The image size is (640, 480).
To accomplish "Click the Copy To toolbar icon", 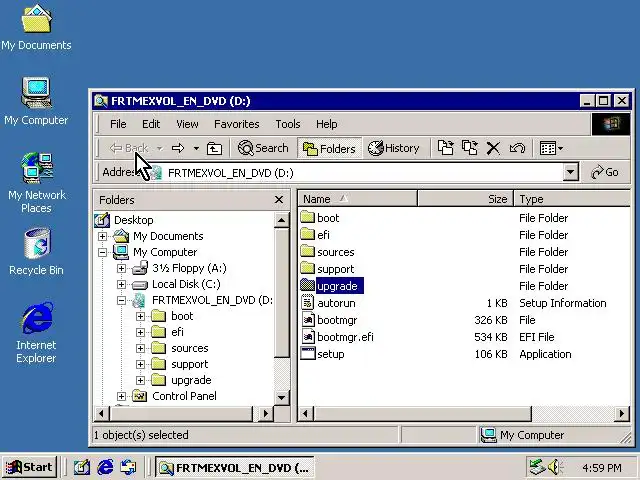I will (470, 148).
